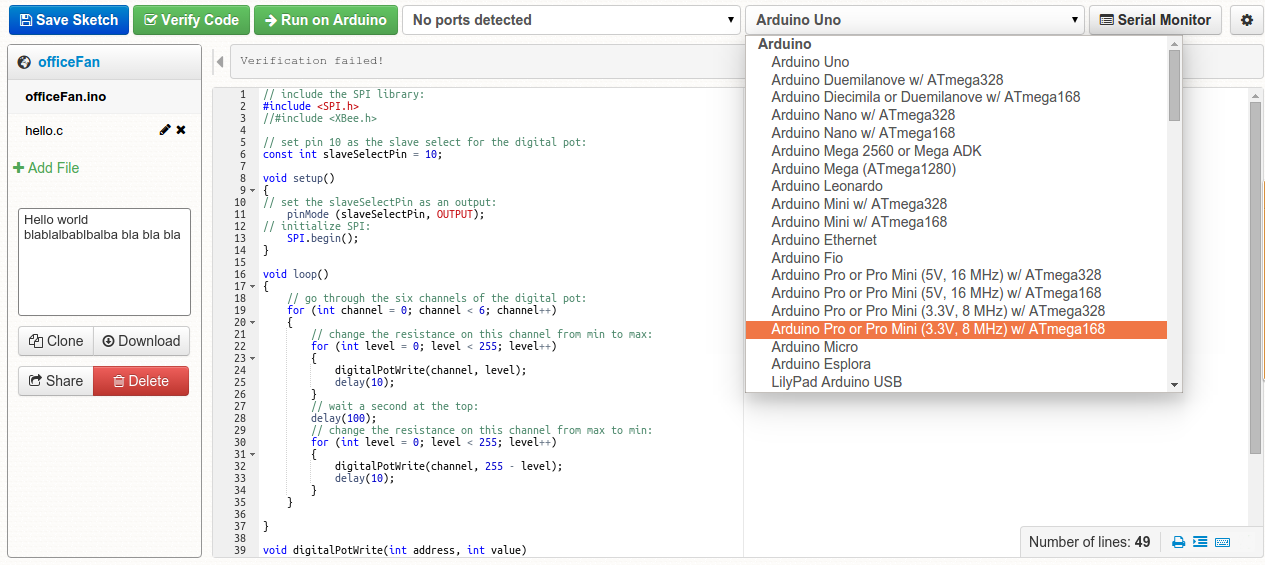Select Arduino Mini w/ ATmega328
The height and width of the screenshot is (565, 1265).
pyautogui.click(x=956, y=204)
